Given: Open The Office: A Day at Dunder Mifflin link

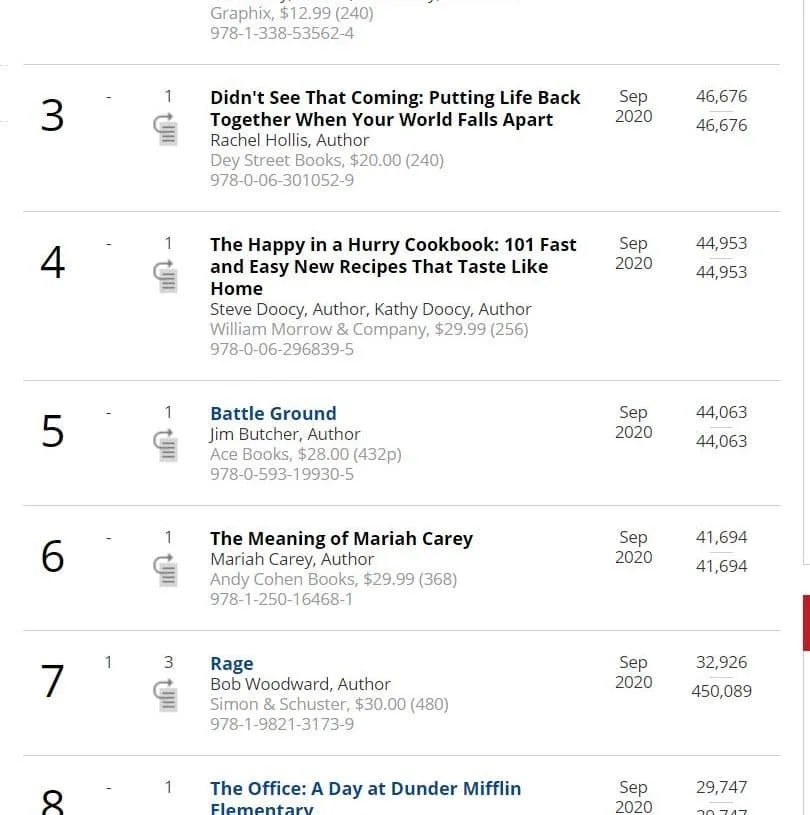Looking at the screenshot, I should click(x=365, y=789).
